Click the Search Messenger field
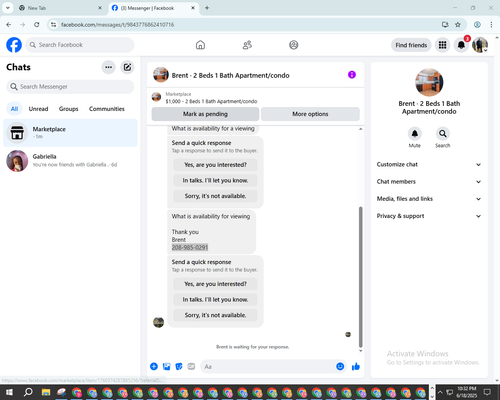500x400 pixels. [70, 87]
